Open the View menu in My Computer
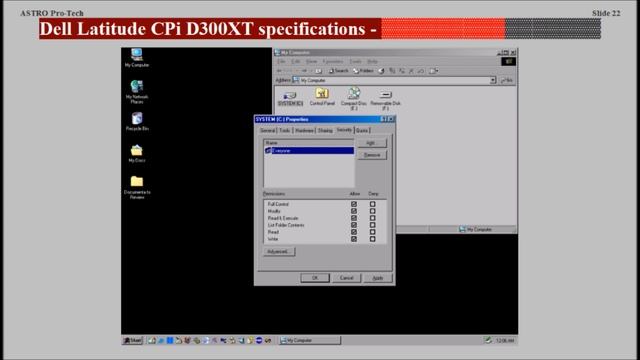 coord(311,62)
